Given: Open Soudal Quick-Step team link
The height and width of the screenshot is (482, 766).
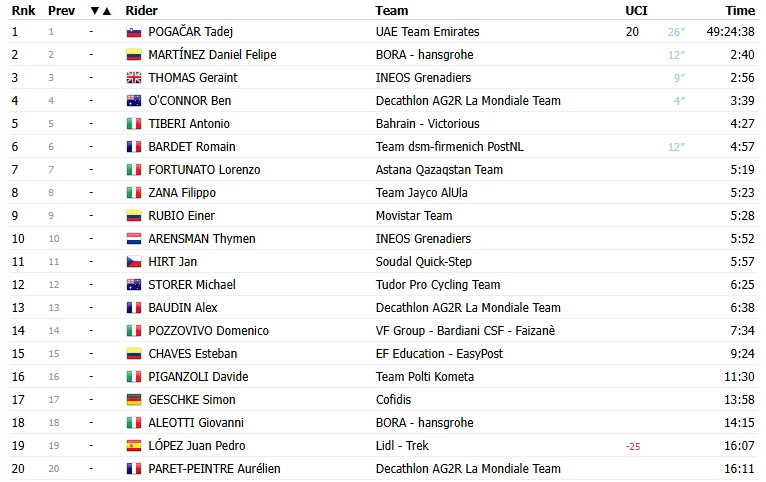Looking at the screenshot, I should (424, 262).
